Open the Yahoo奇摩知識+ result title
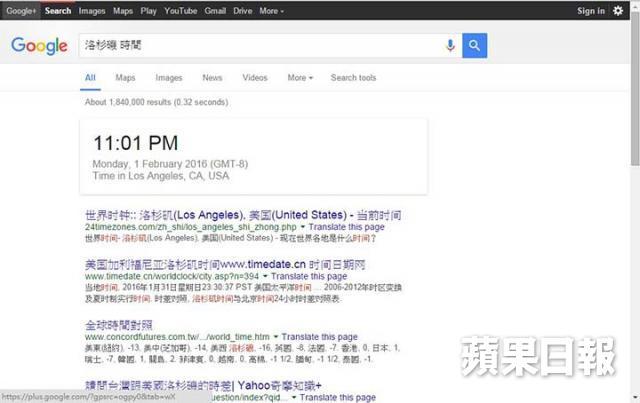This screenshot has height=403, width=640. (x=203, y=385)
